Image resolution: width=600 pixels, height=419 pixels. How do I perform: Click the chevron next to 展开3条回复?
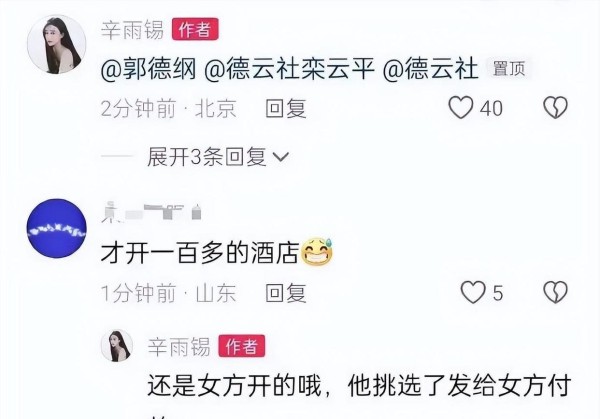[x=281, y=157]
